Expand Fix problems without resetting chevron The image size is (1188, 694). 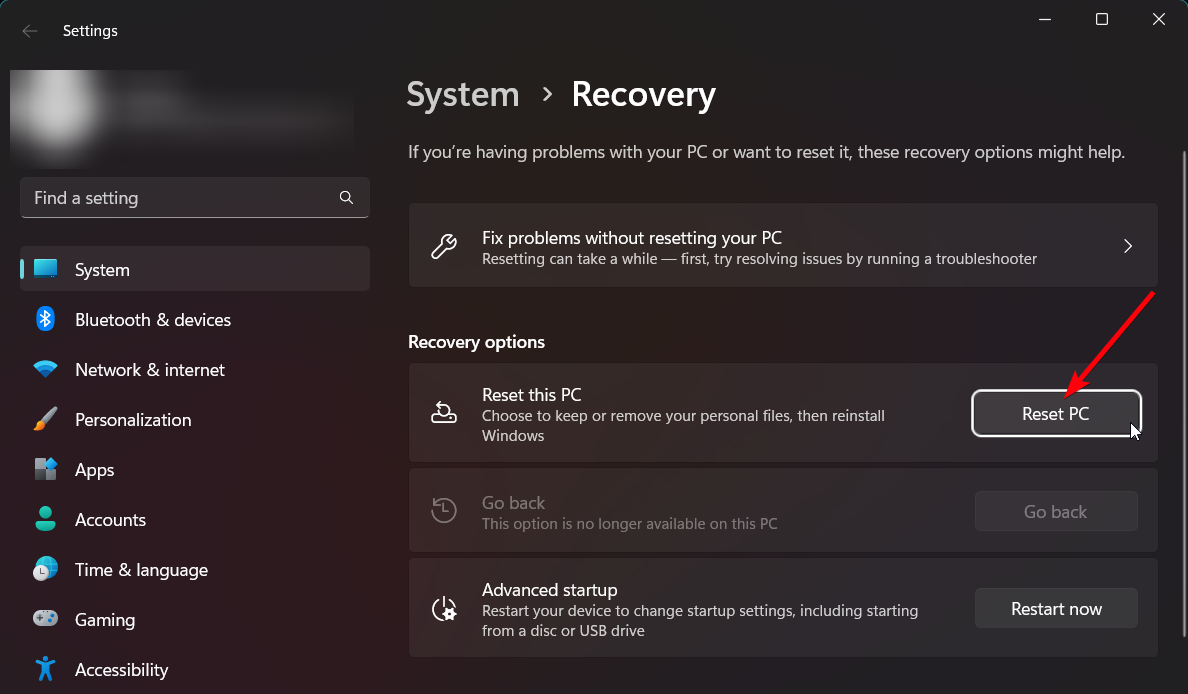click(x=1128, y=246)
